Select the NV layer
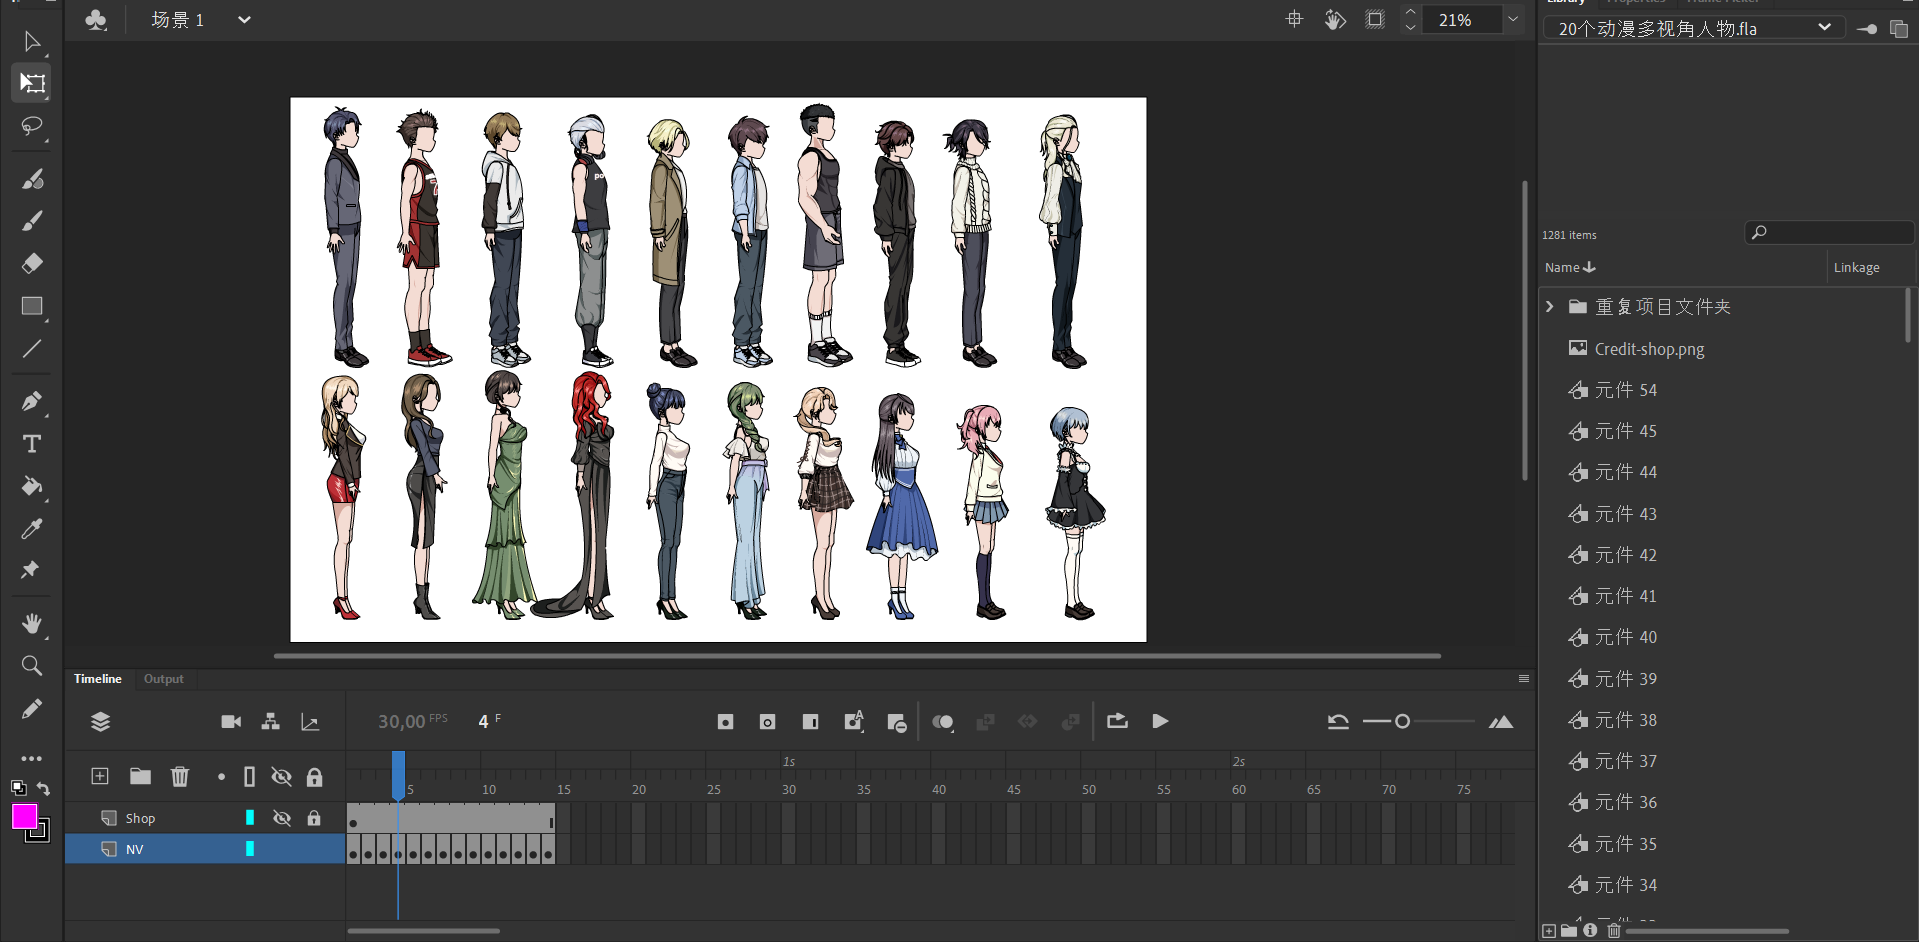The image size is (1919, 942). (x=135, y=849)
